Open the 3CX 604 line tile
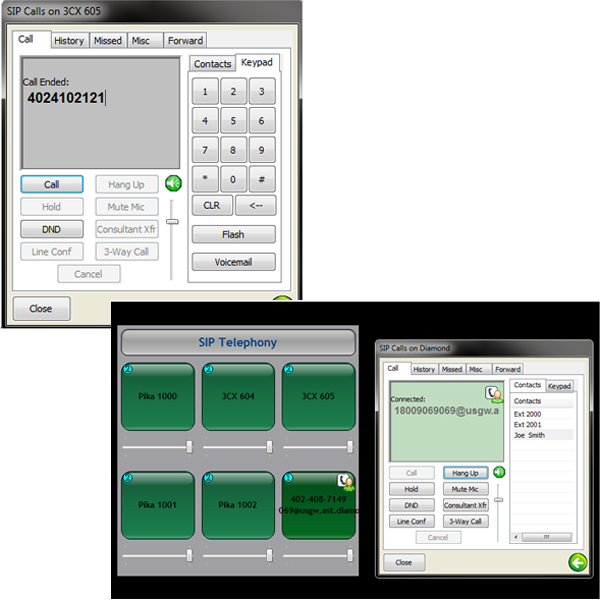Viewport: 600px width, 600px height. 238,396
